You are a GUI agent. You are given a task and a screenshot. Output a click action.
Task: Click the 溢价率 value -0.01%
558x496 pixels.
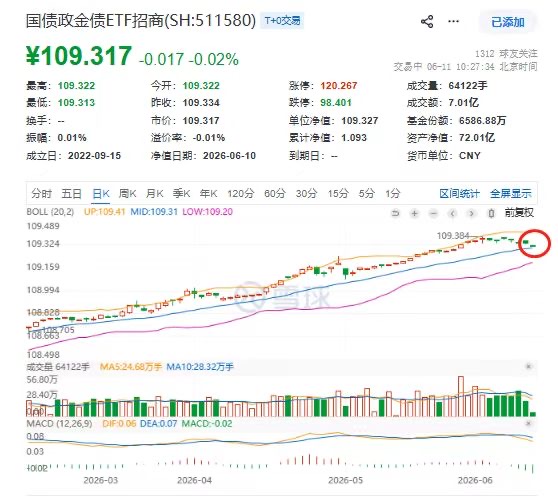209,137
